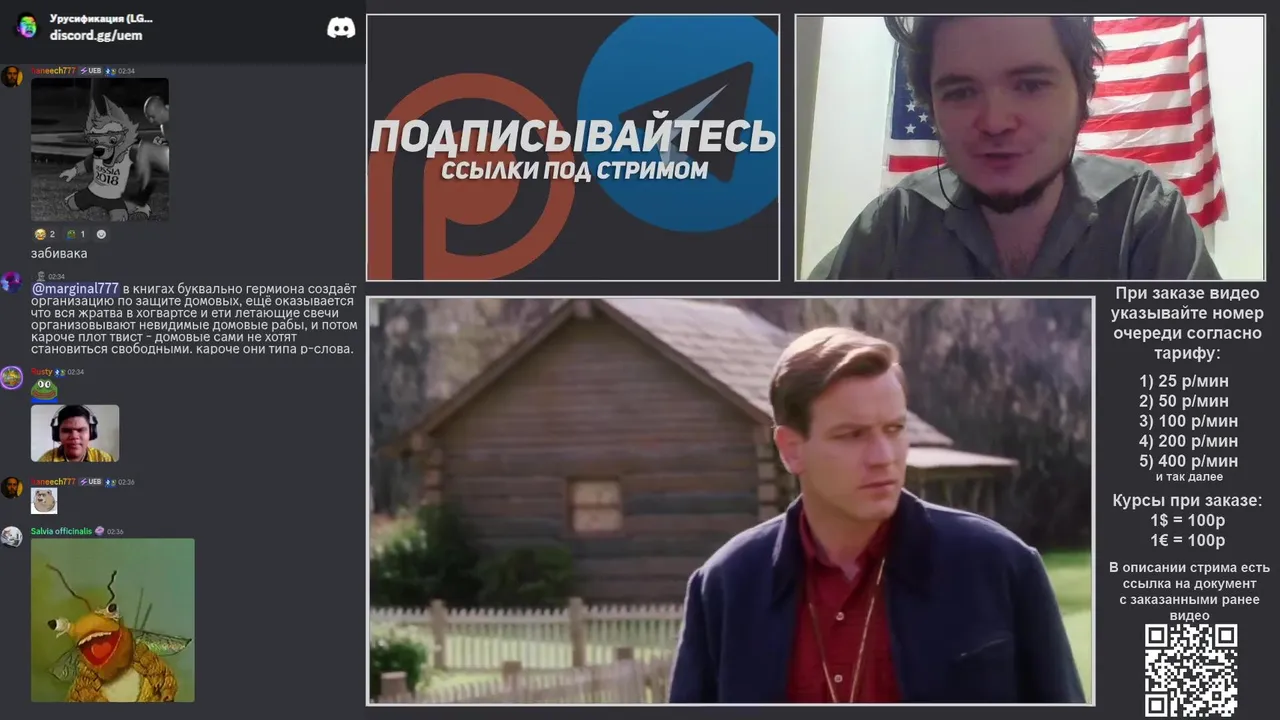Click the UEB server tag at 02:36

tap(92, 481)
